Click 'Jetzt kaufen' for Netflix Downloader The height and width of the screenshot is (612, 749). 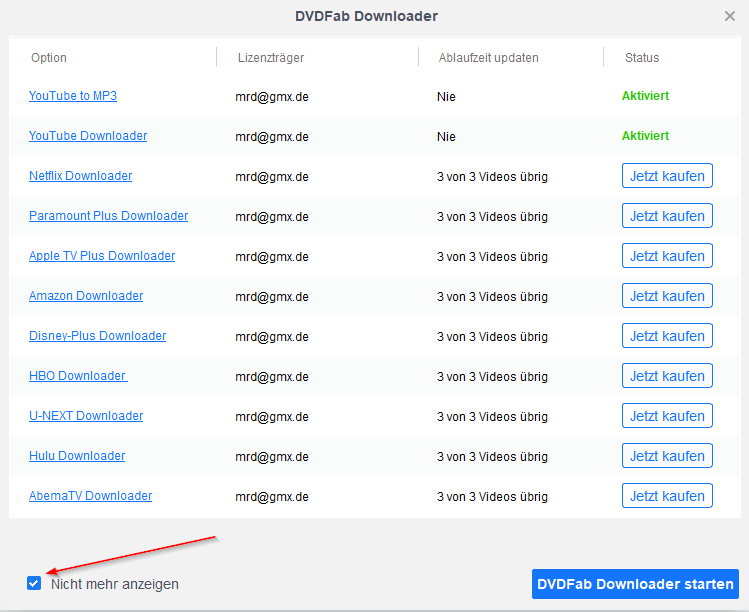click(667, 176)
